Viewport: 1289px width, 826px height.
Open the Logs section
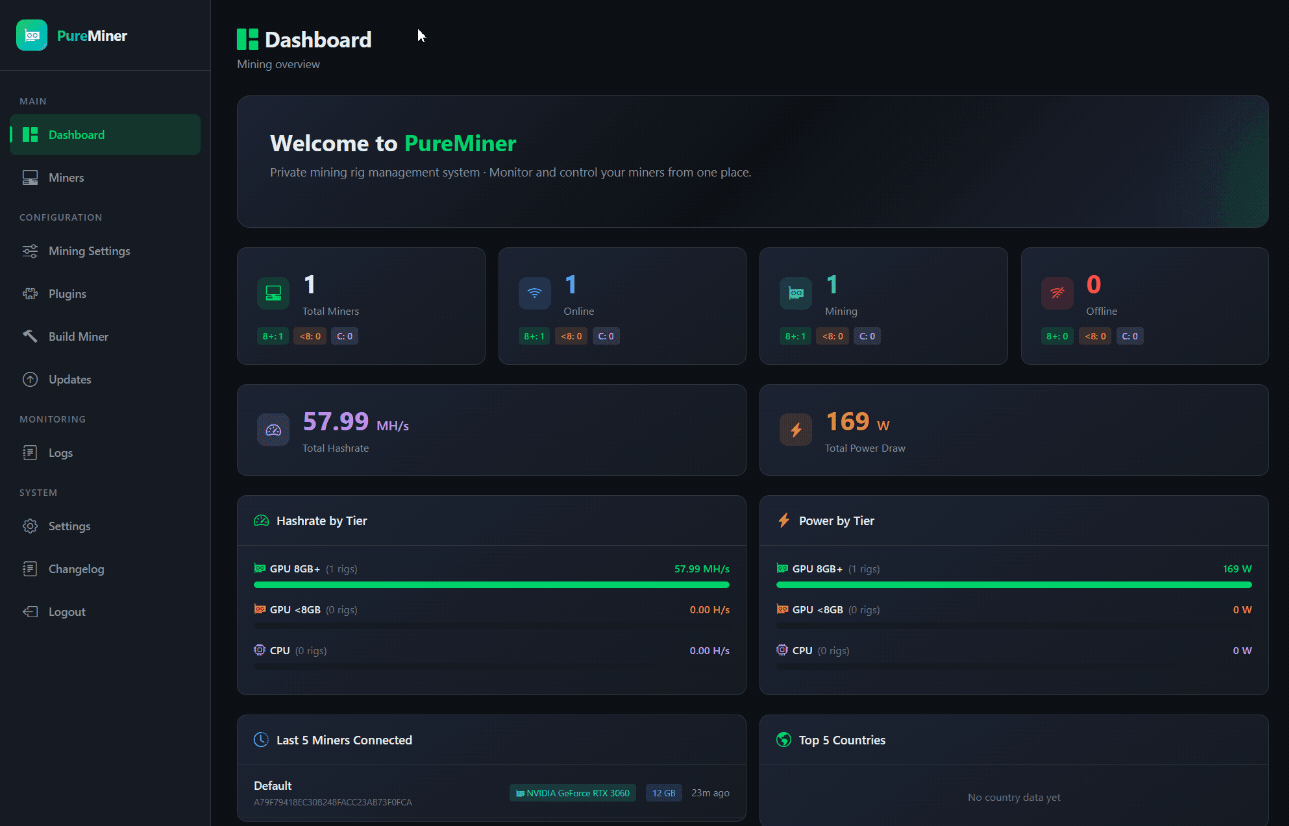pyautogui.click(x=105, y=453)
